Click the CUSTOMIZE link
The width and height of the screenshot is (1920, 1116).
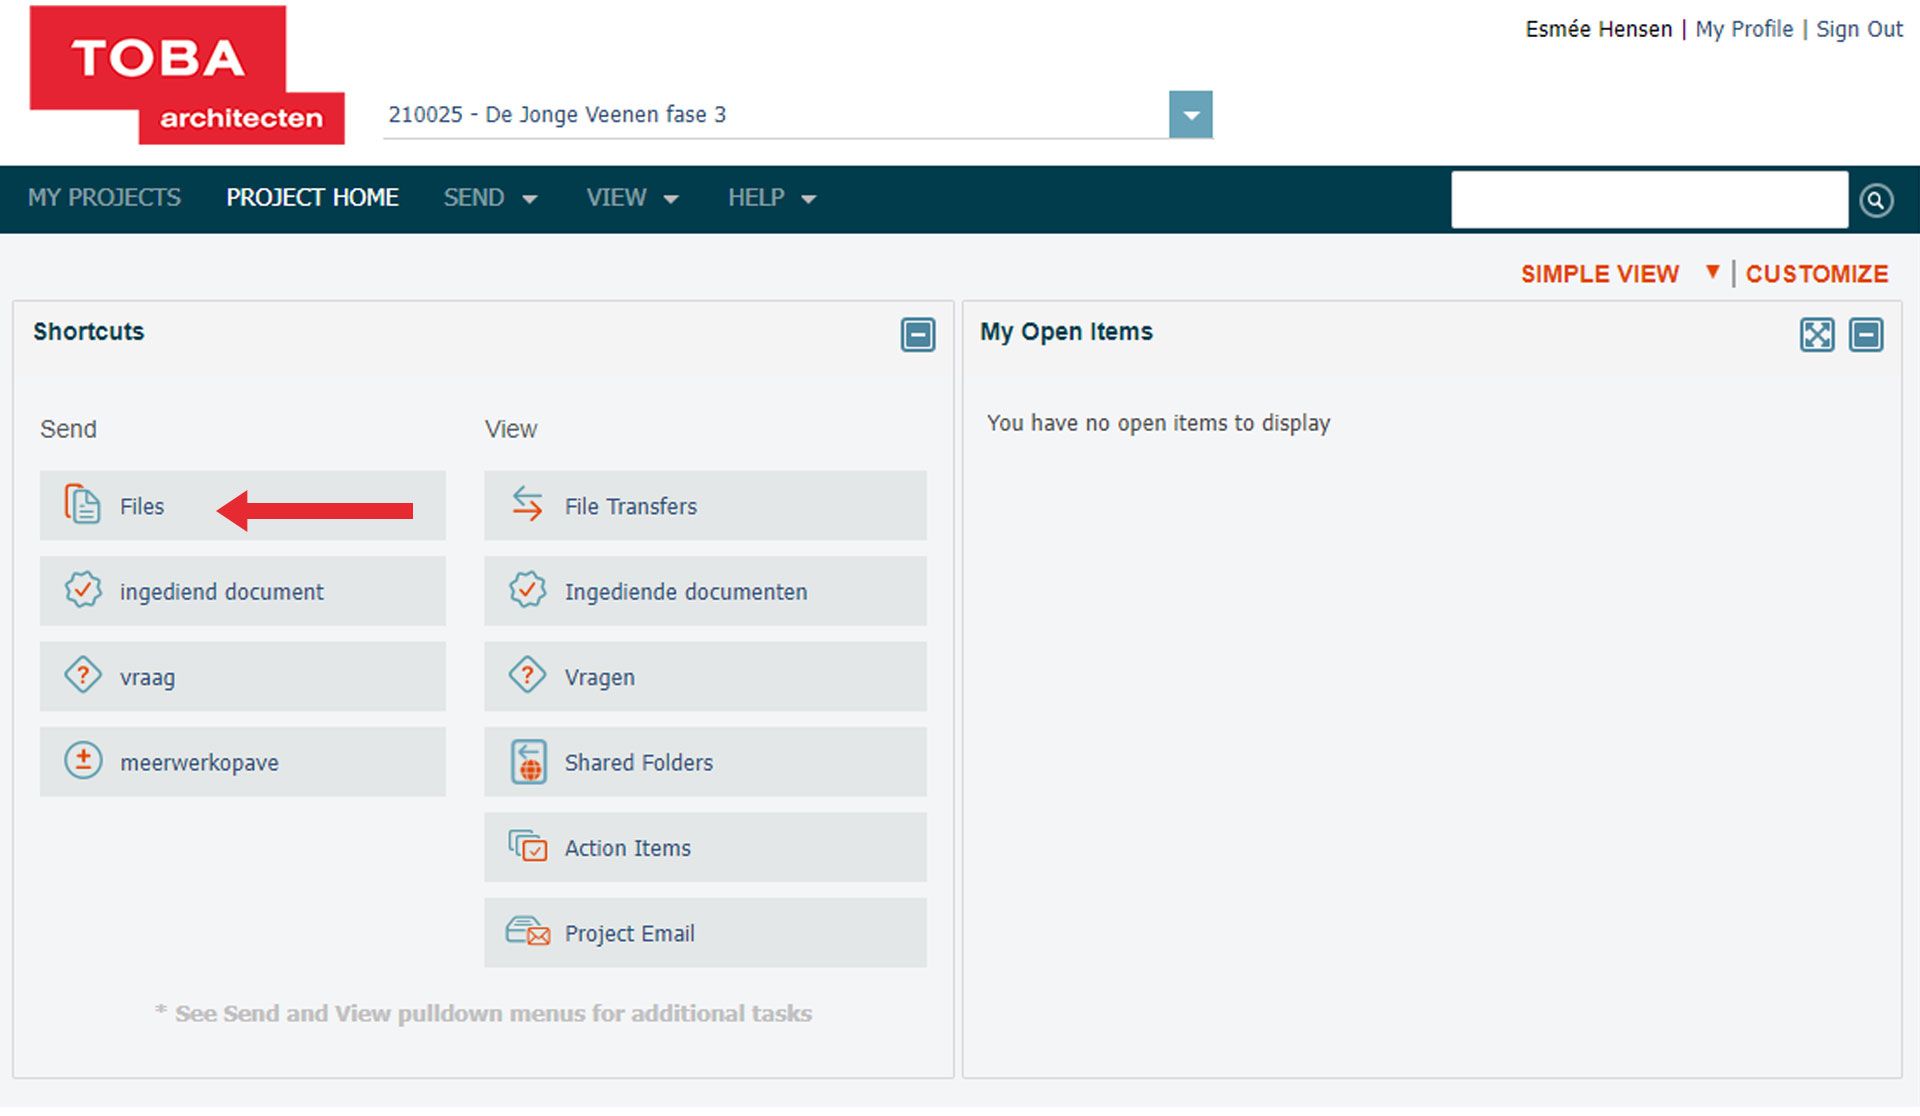(x=1816, y=272)
